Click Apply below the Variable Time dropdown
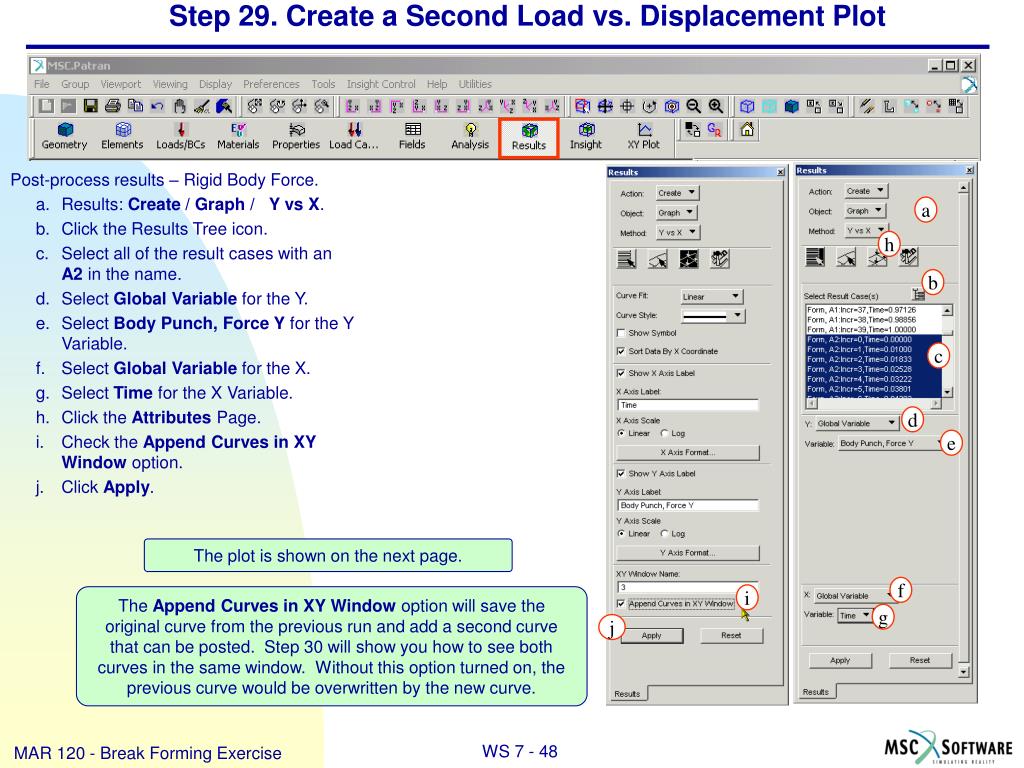 (840, 660)
